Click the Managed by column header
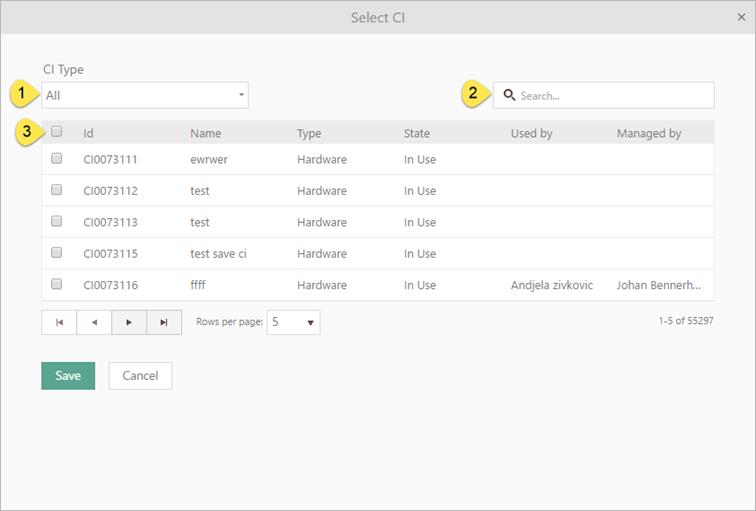Image resolution: width=756 pixels, height=511 pixels. [648, 133]
